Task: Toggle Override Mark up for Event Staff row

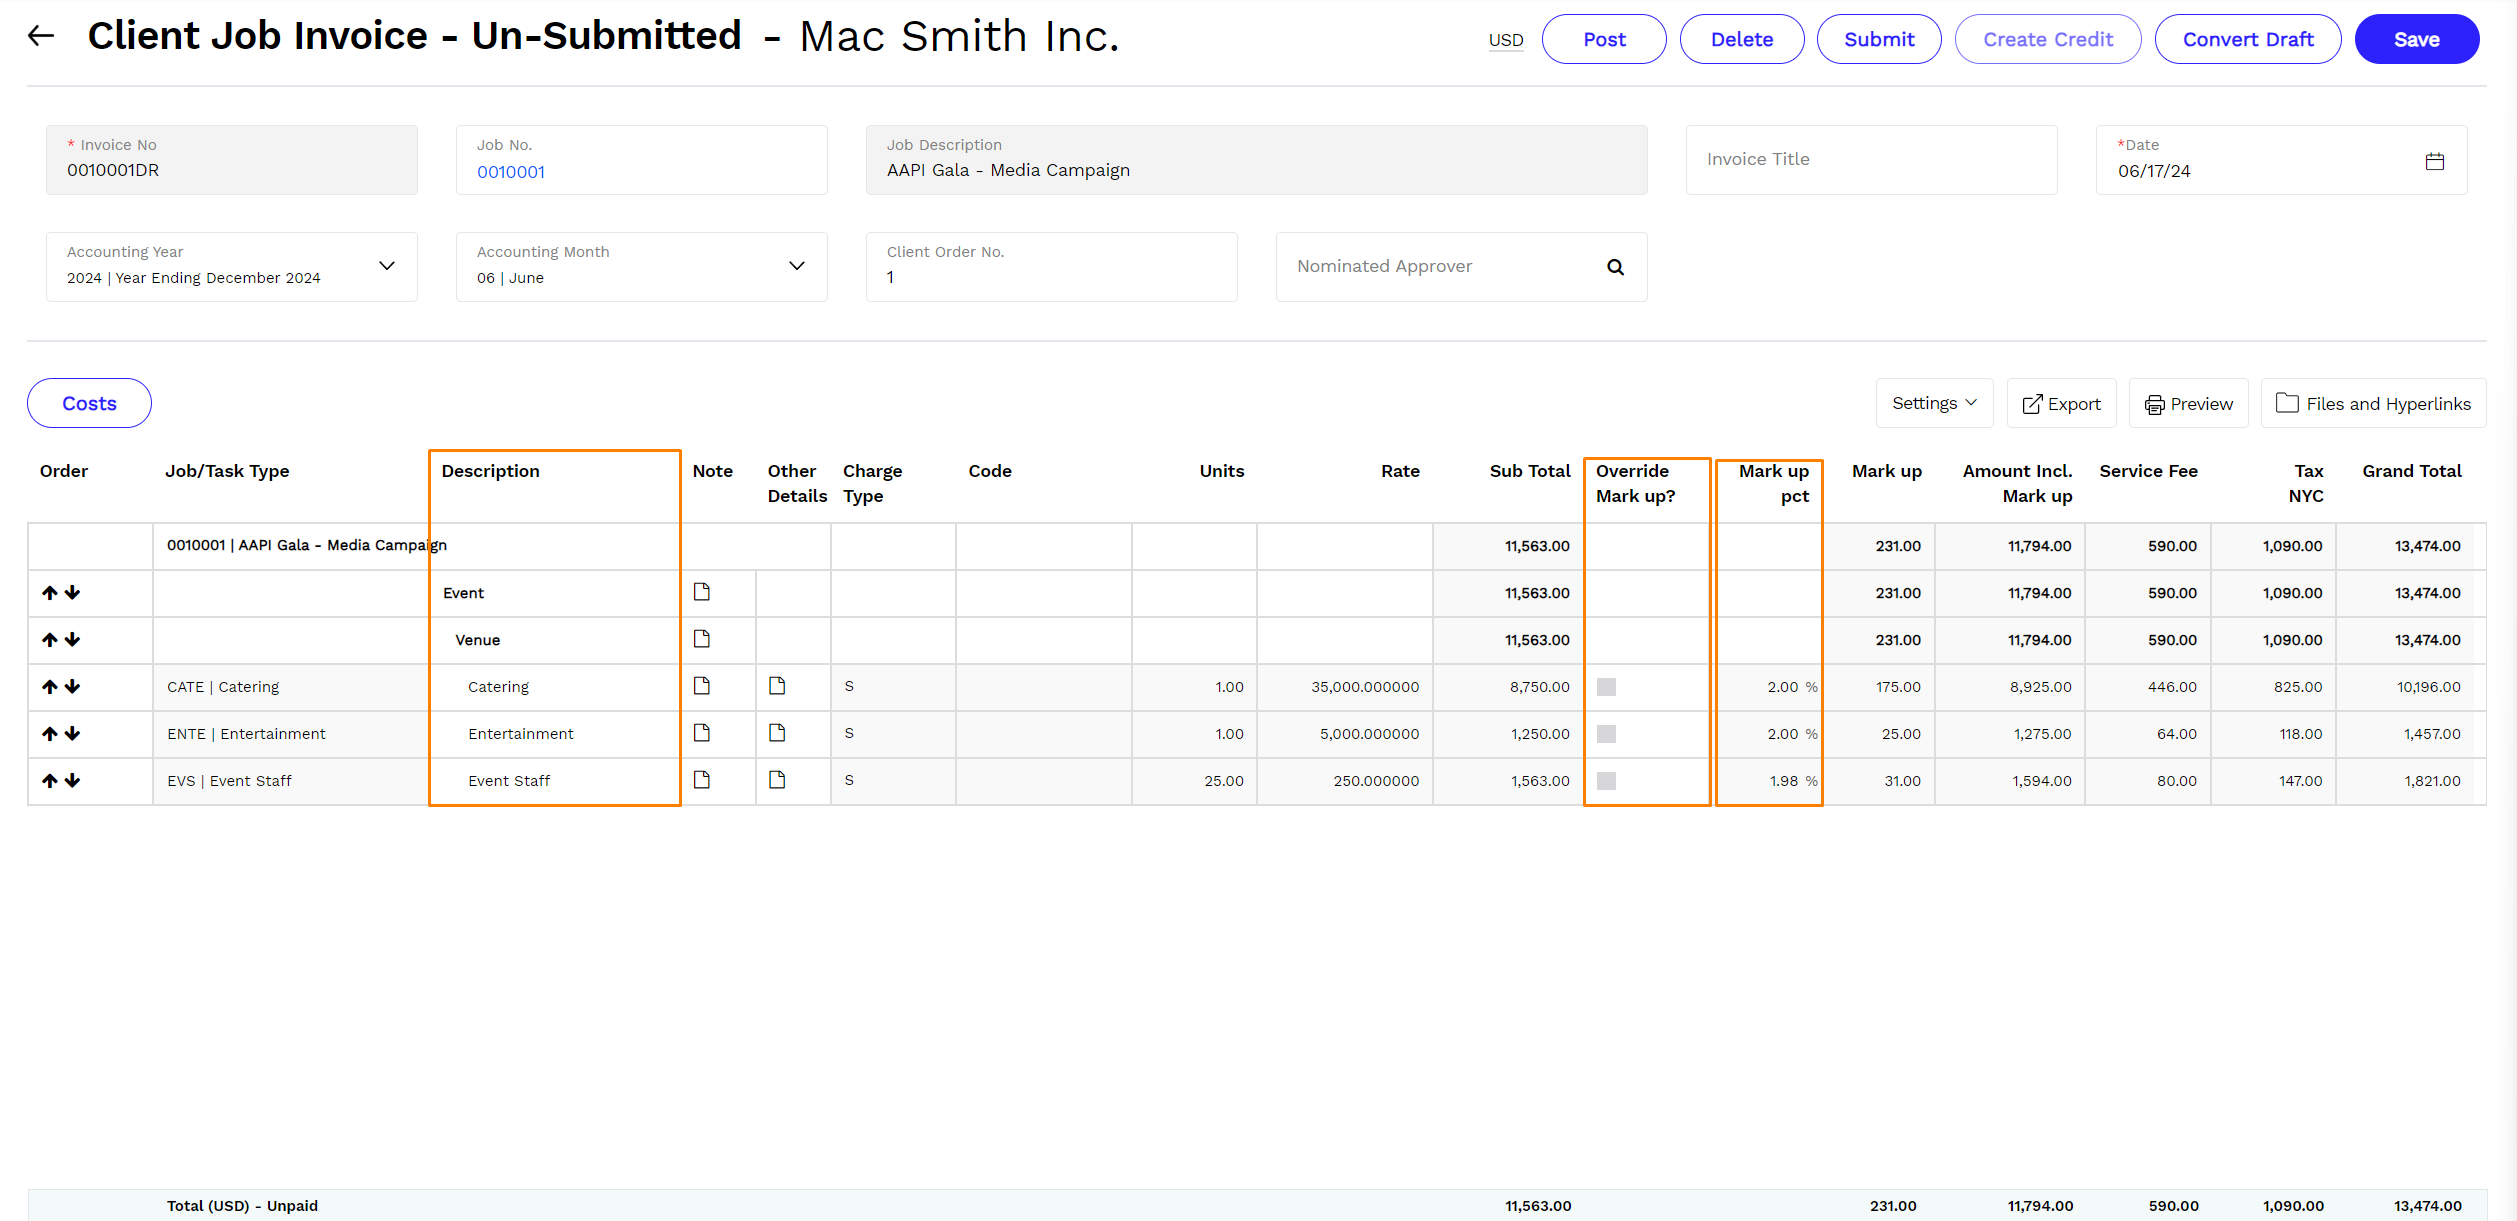Action: pyautogui.click(x=1606, y=781)
